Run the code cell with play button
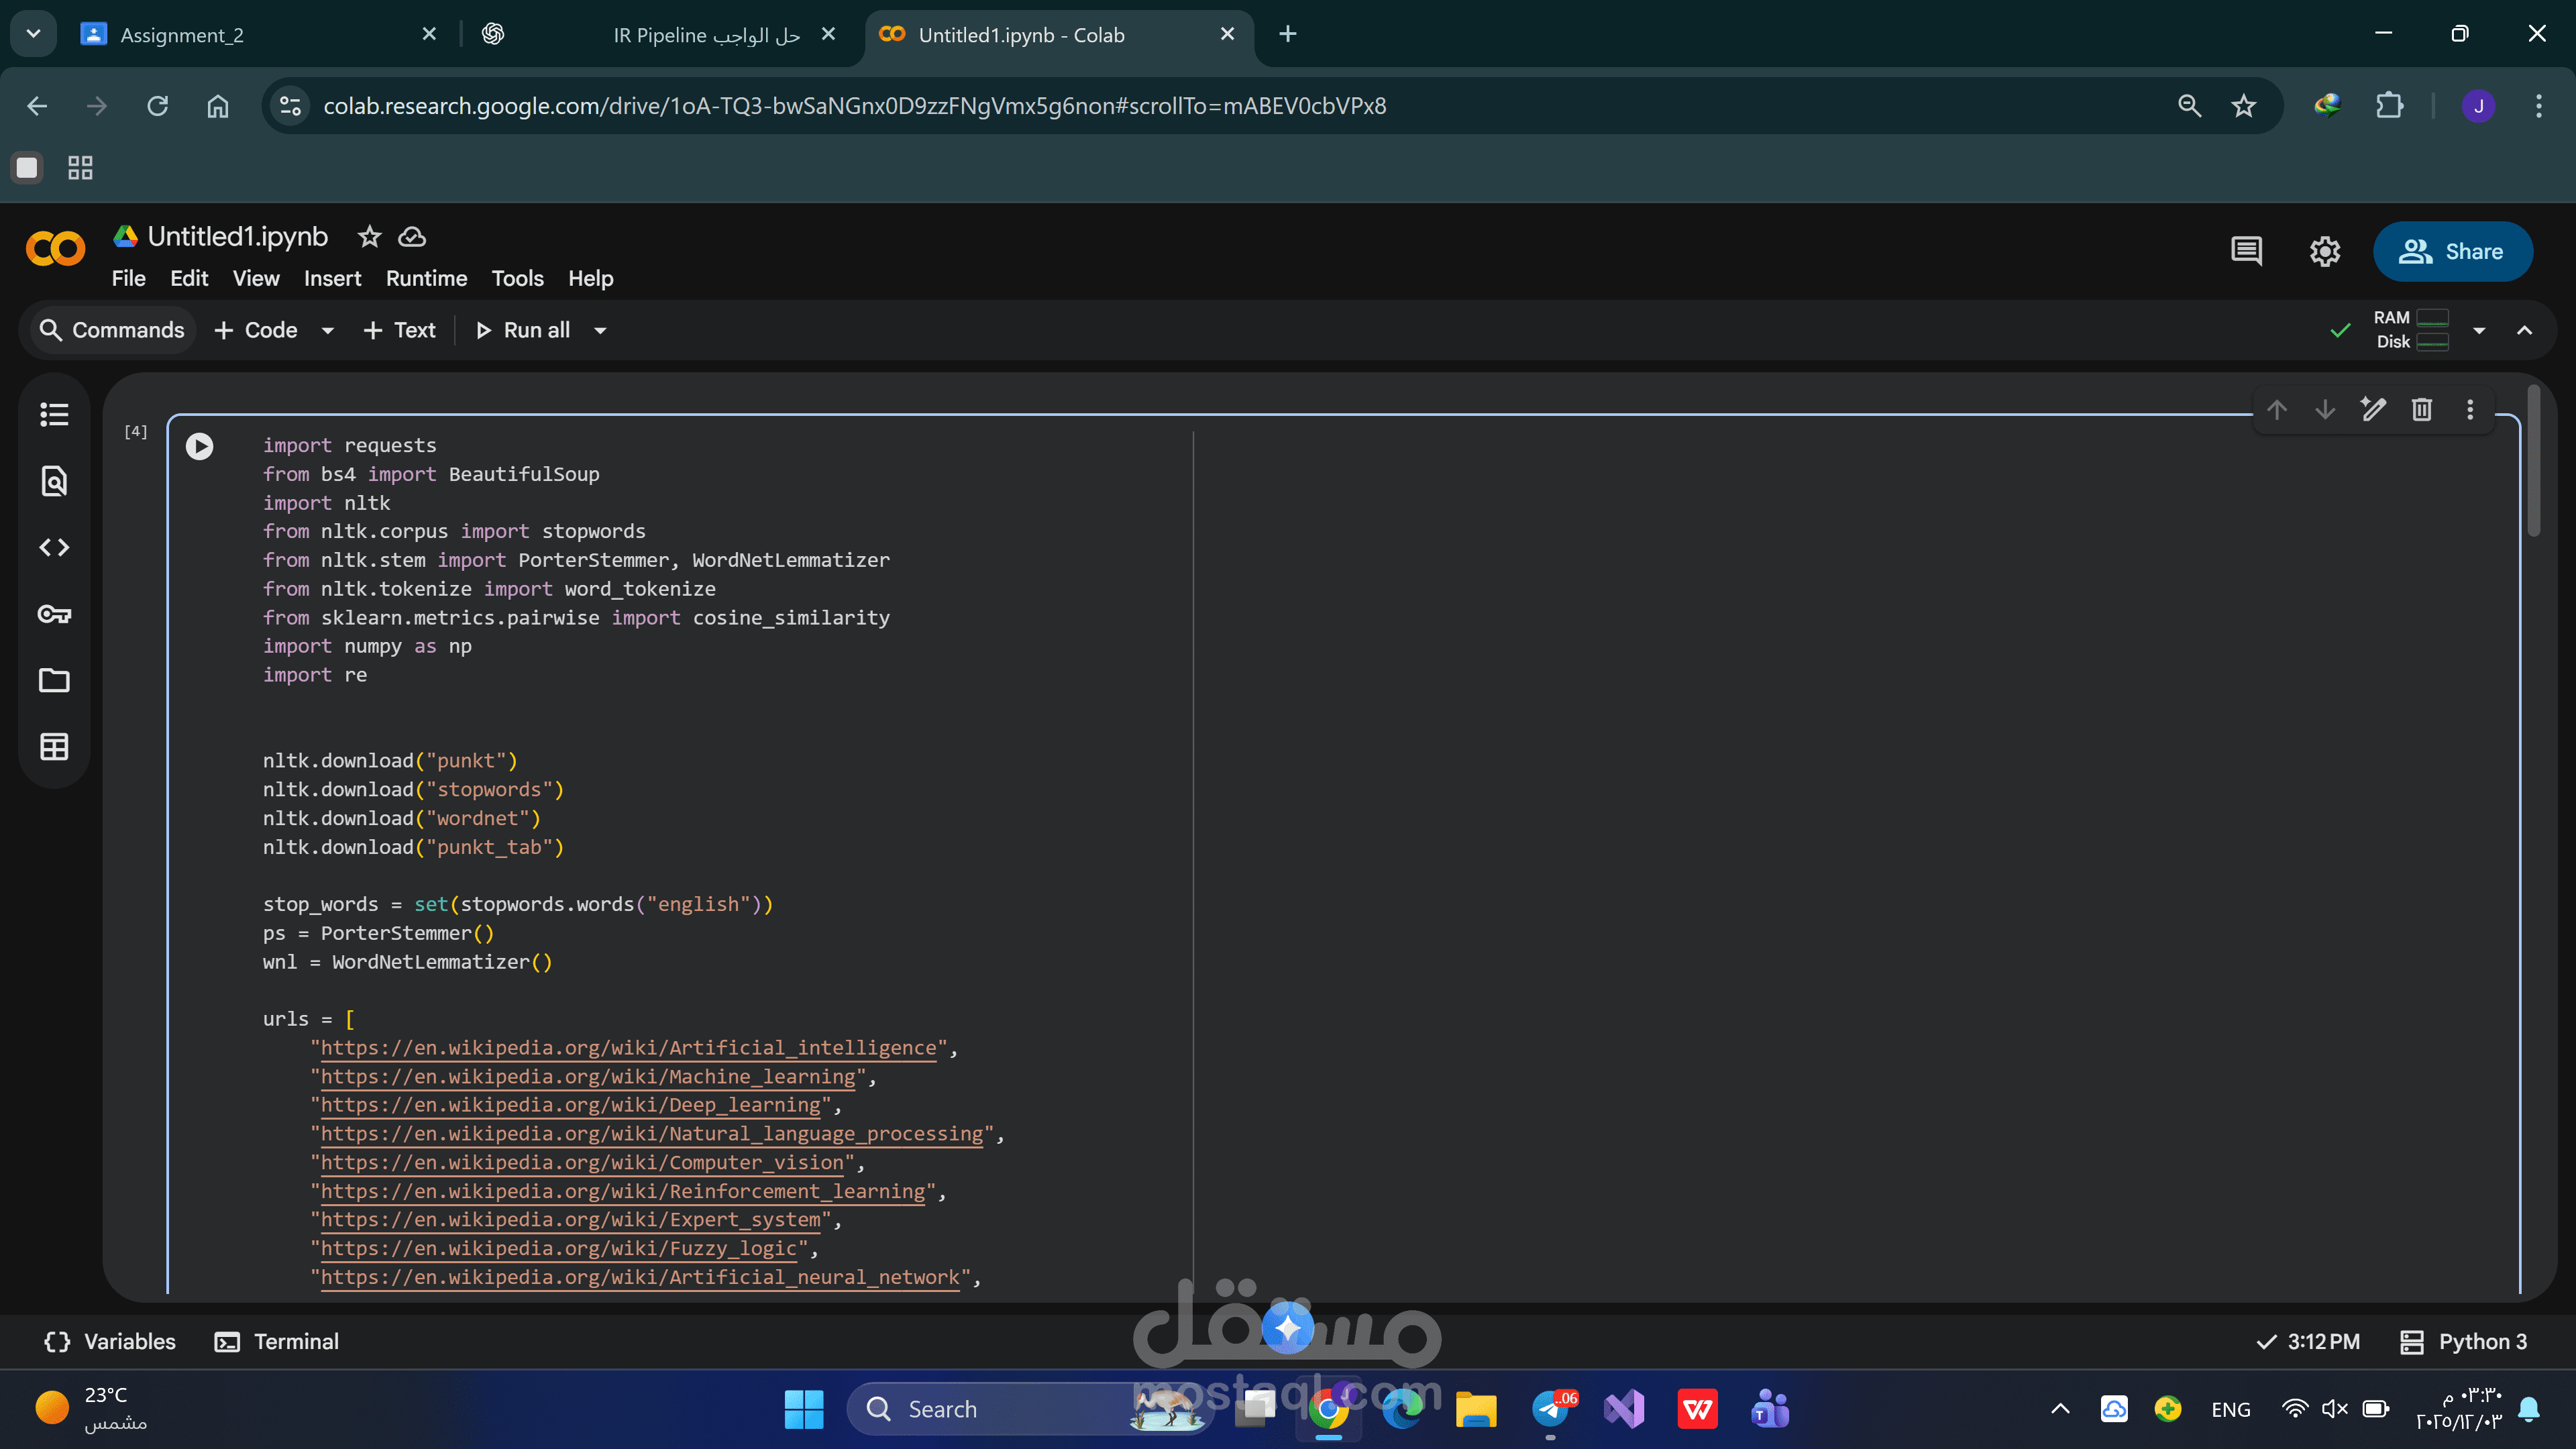 pos(199,446)
